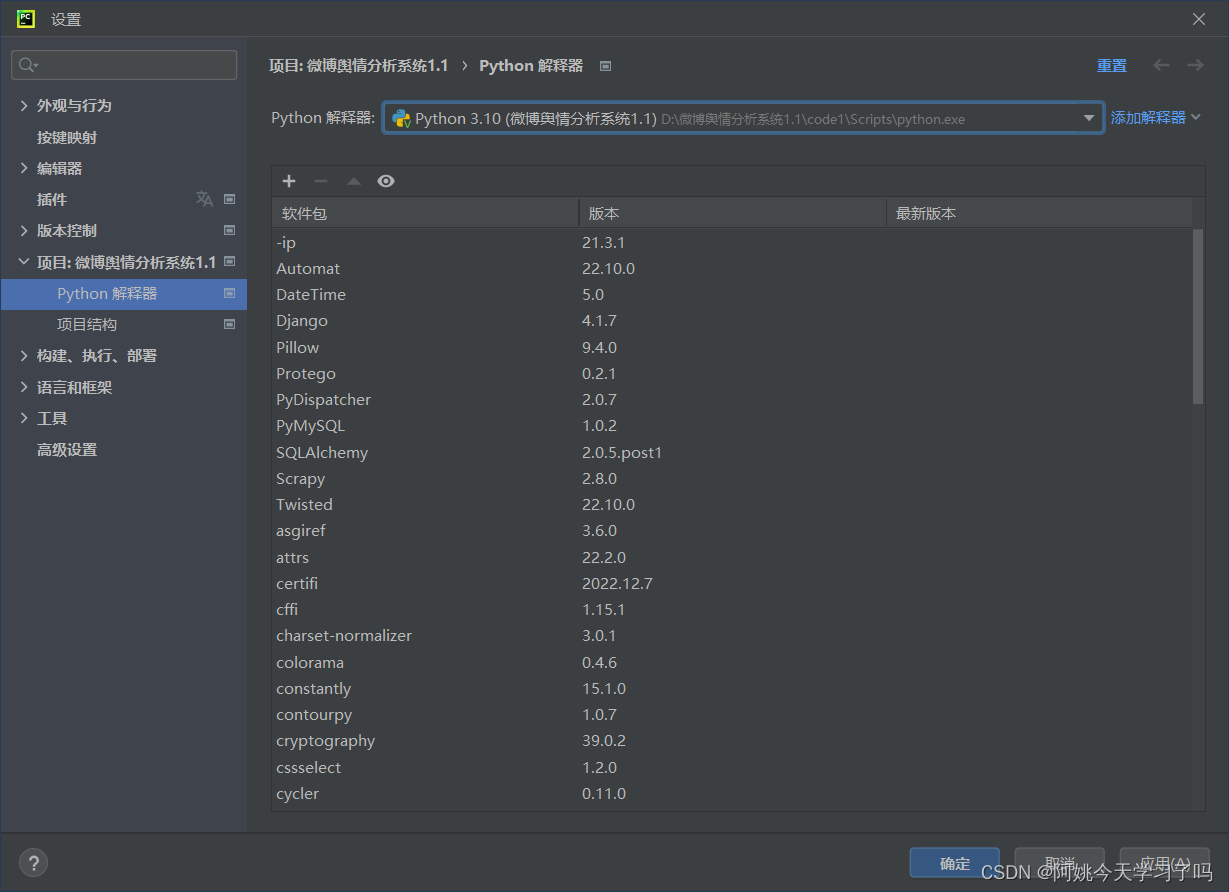Viewport: 1229px width, 892px height.
Task: Click the PyCharm logo in title bar
Action: (26, 18)
